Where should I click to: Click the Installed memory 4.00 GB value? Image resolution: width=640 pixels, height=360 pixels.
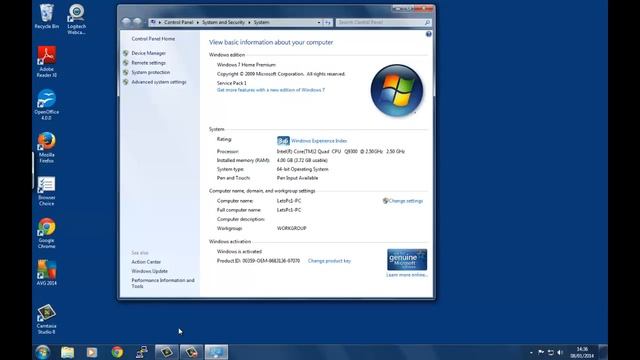click(x=302, y=160)
